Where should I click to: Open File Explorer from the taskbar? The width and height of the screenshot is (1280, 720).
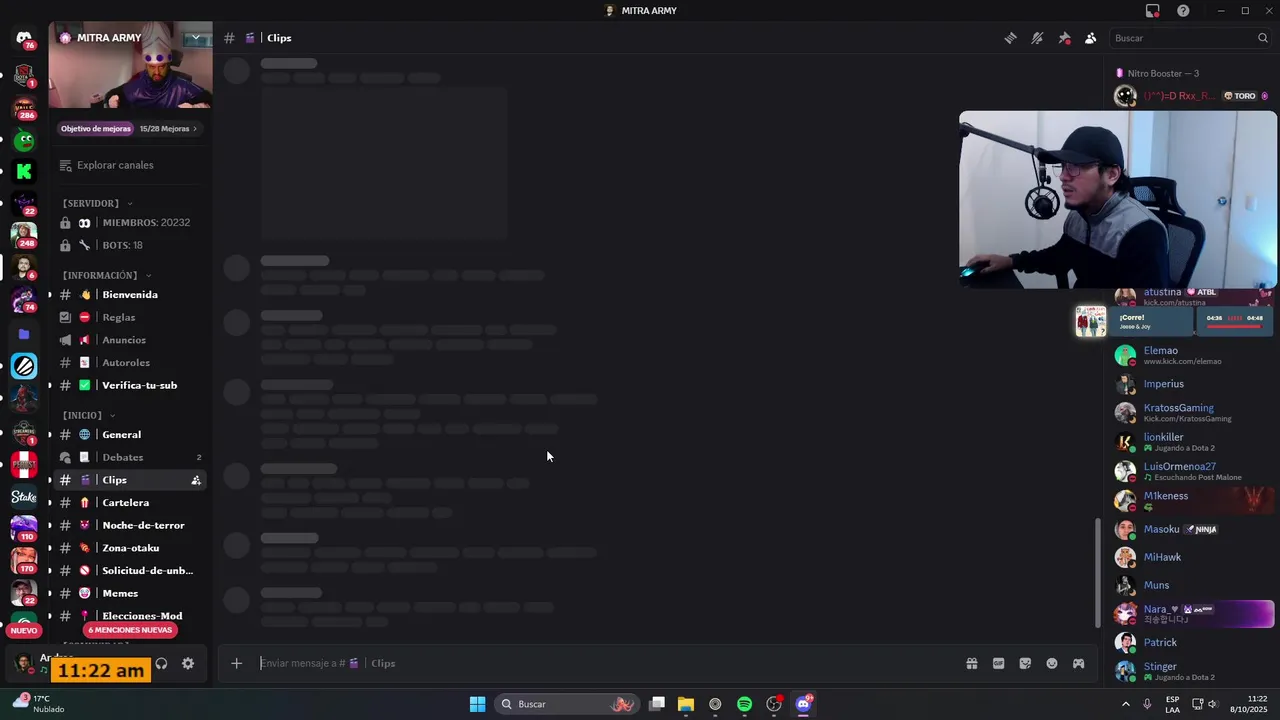(686, 704)
